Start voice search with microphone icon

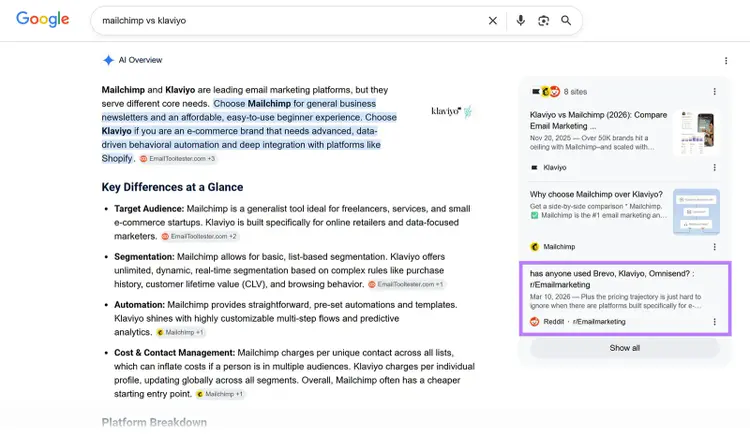pos(520,21)
